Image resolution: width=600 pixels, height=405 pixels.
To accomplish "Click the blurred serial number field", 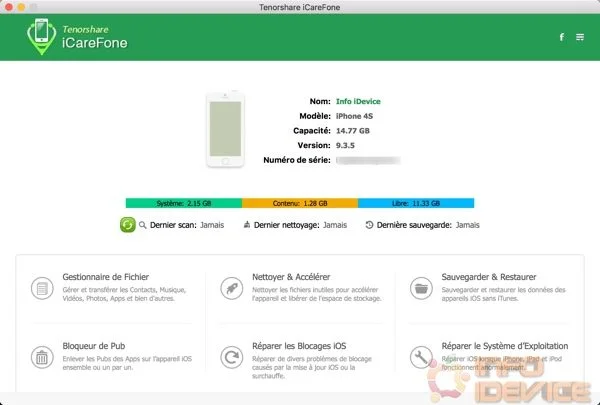I will [x=368, y=160].
